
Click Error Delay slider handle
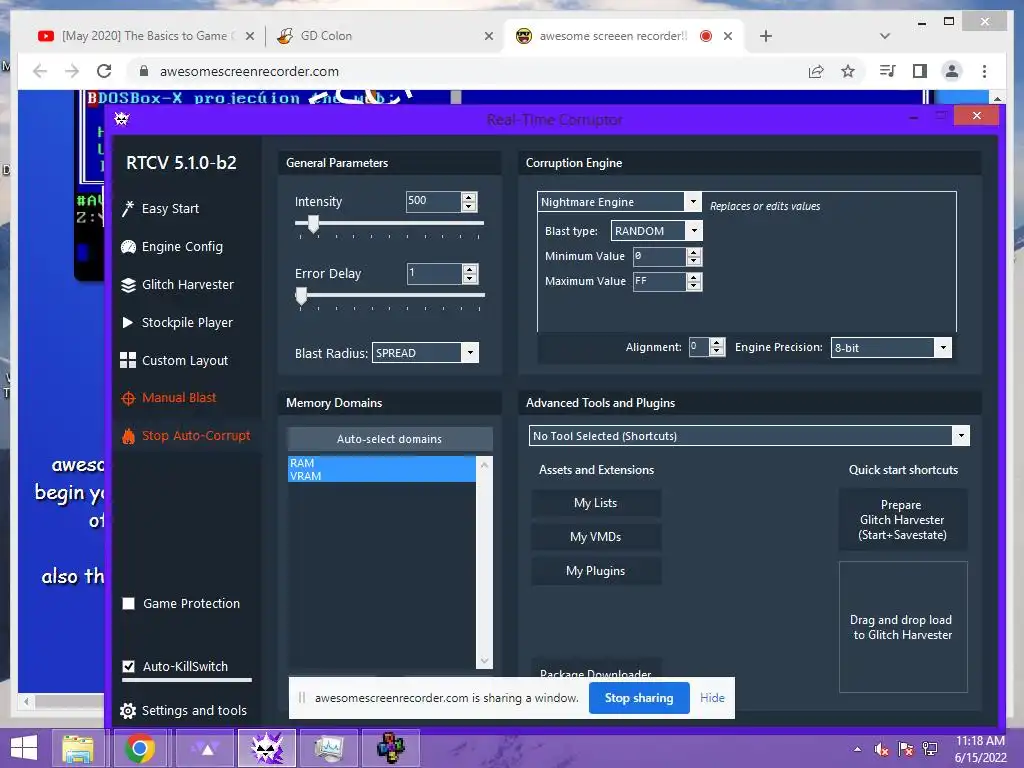(x=301, y=296)
